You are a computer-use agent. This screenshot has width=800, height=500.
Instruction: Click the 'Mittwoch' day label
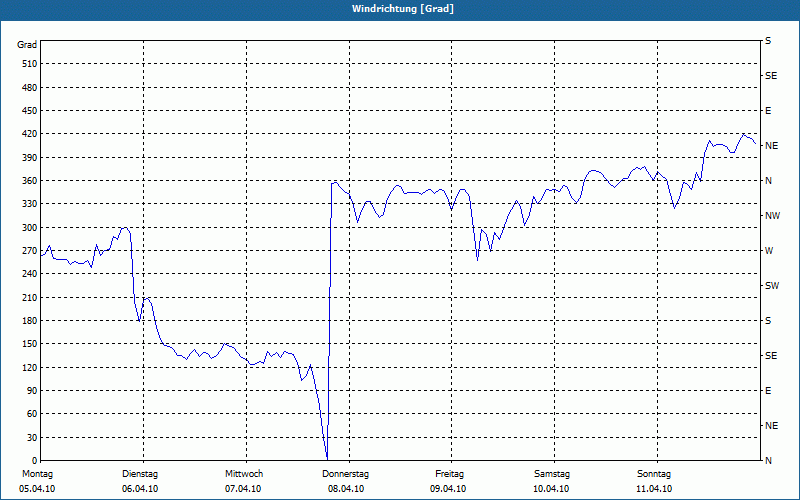pyautogui.click(x=244, y=474)
